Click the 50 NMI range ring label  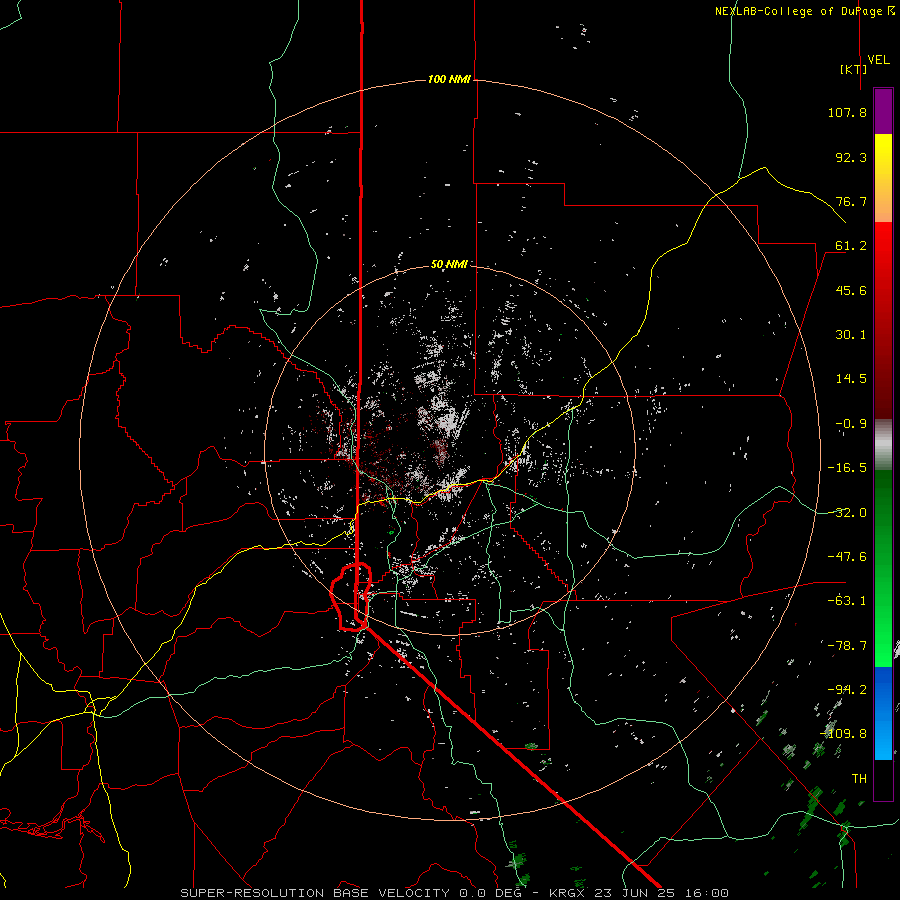(449, 264)
